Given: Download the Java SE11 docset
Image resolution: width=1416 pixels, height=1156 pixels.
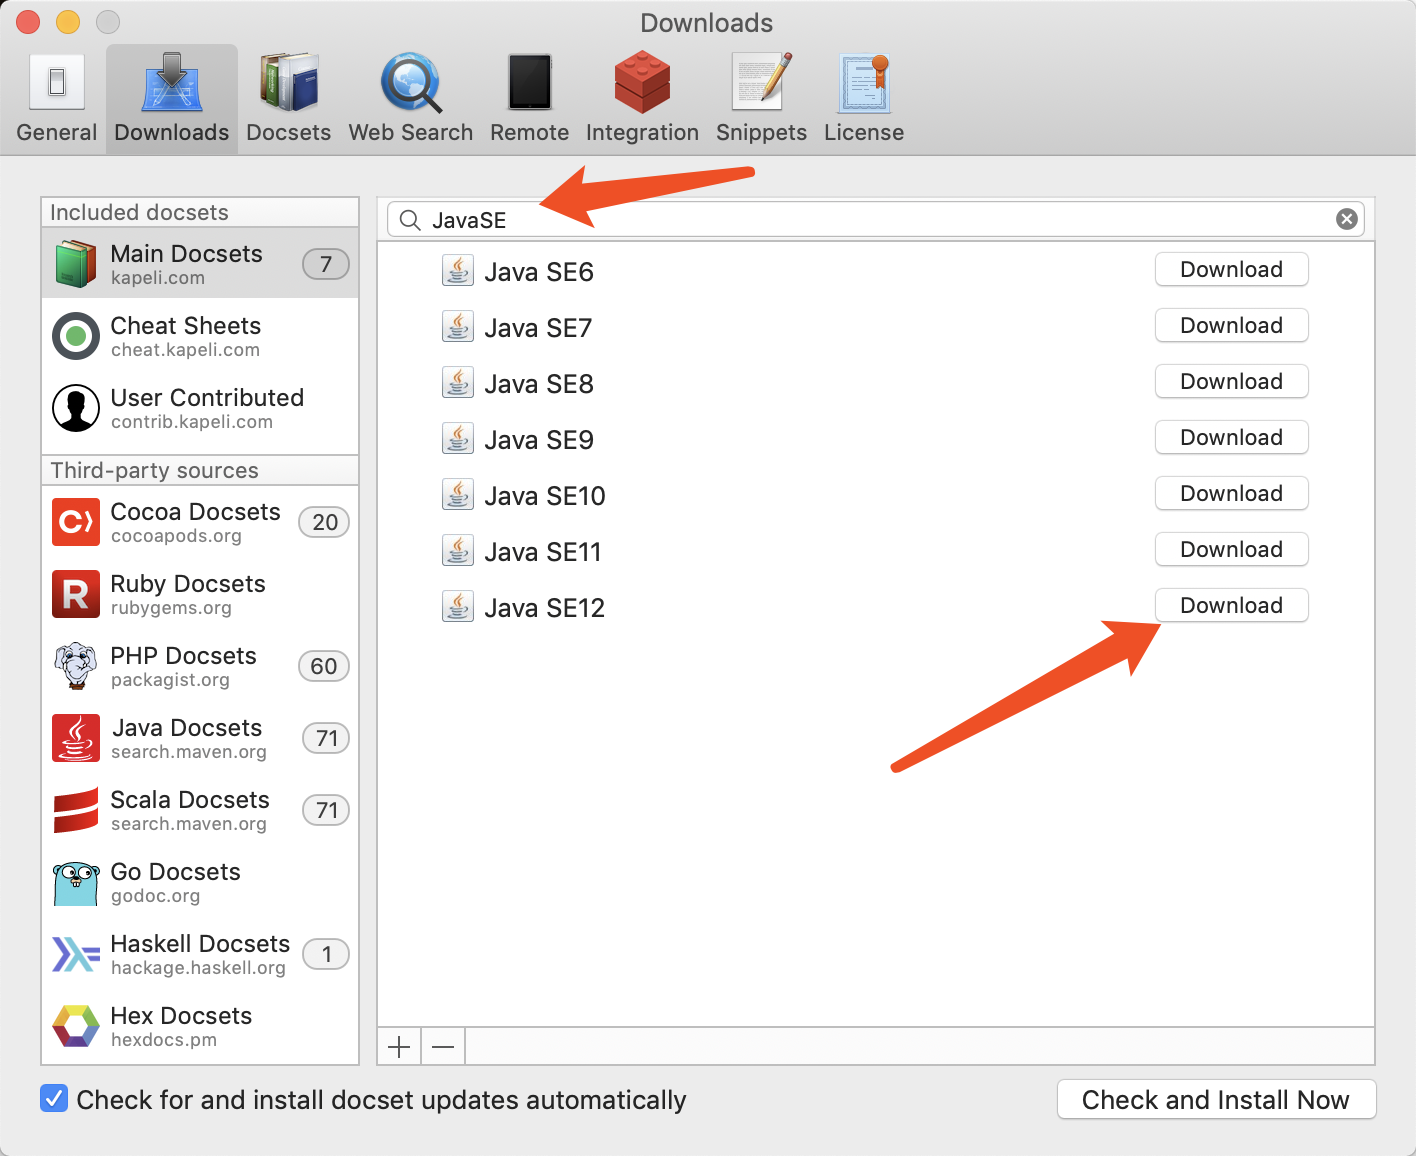Looking at the screenshot, I should (x=1232, y=549).
